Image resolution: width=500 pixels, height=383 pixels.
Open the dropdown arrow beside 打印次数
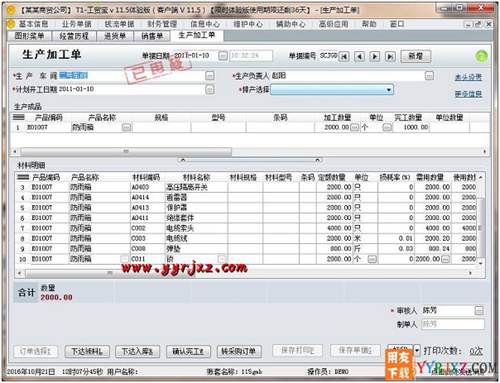coord(417,350)
